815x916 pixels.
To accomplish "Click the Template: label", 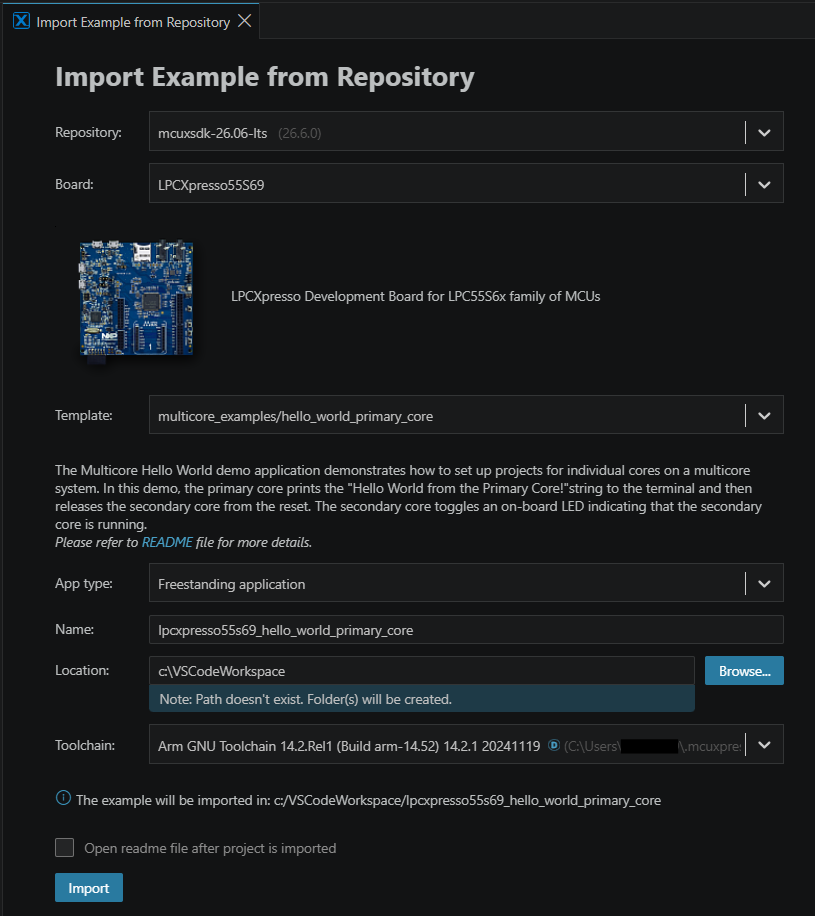I will (x=84, y=415).
